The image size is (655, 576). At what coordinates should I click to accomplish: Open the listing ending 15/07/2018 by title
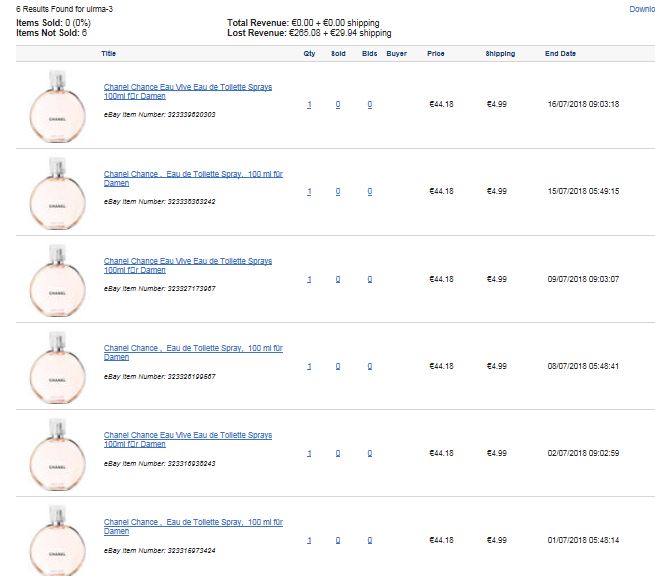pos(193,178)
